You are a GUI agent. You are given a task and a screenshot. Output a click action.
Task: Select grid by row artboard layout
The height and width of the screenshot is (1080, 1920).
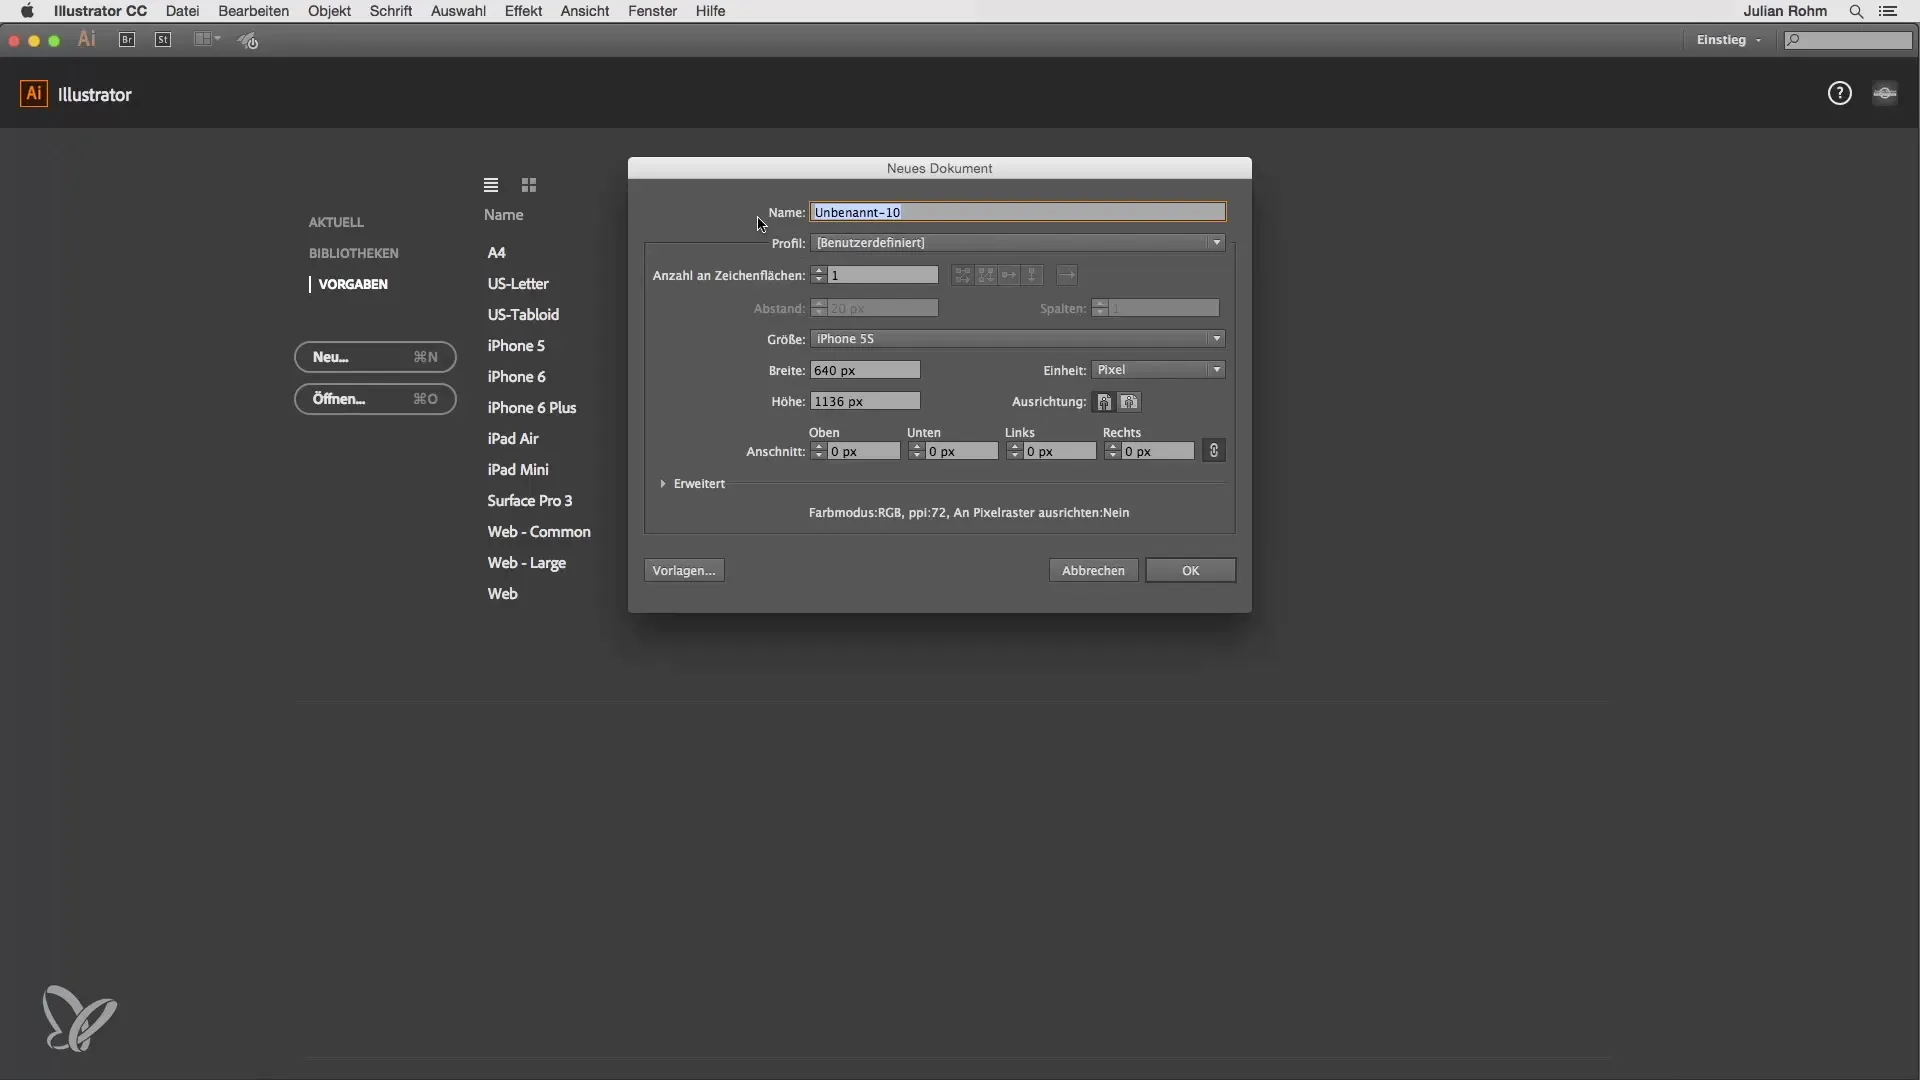[963, 275]
